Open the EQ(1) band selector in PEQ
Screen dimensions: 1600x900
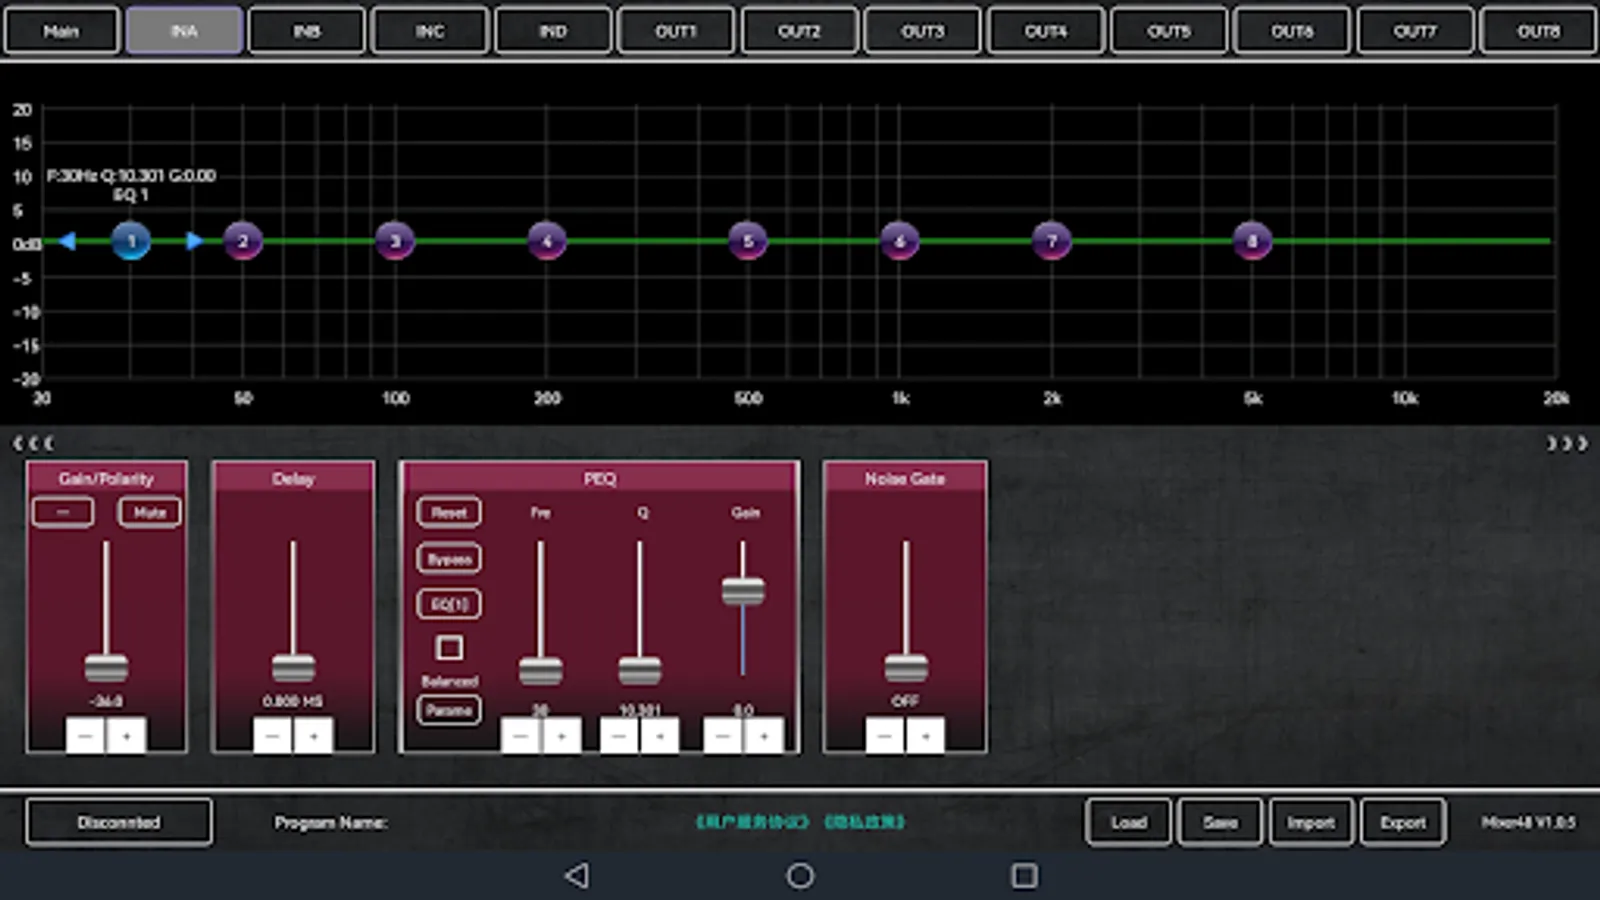449,604
